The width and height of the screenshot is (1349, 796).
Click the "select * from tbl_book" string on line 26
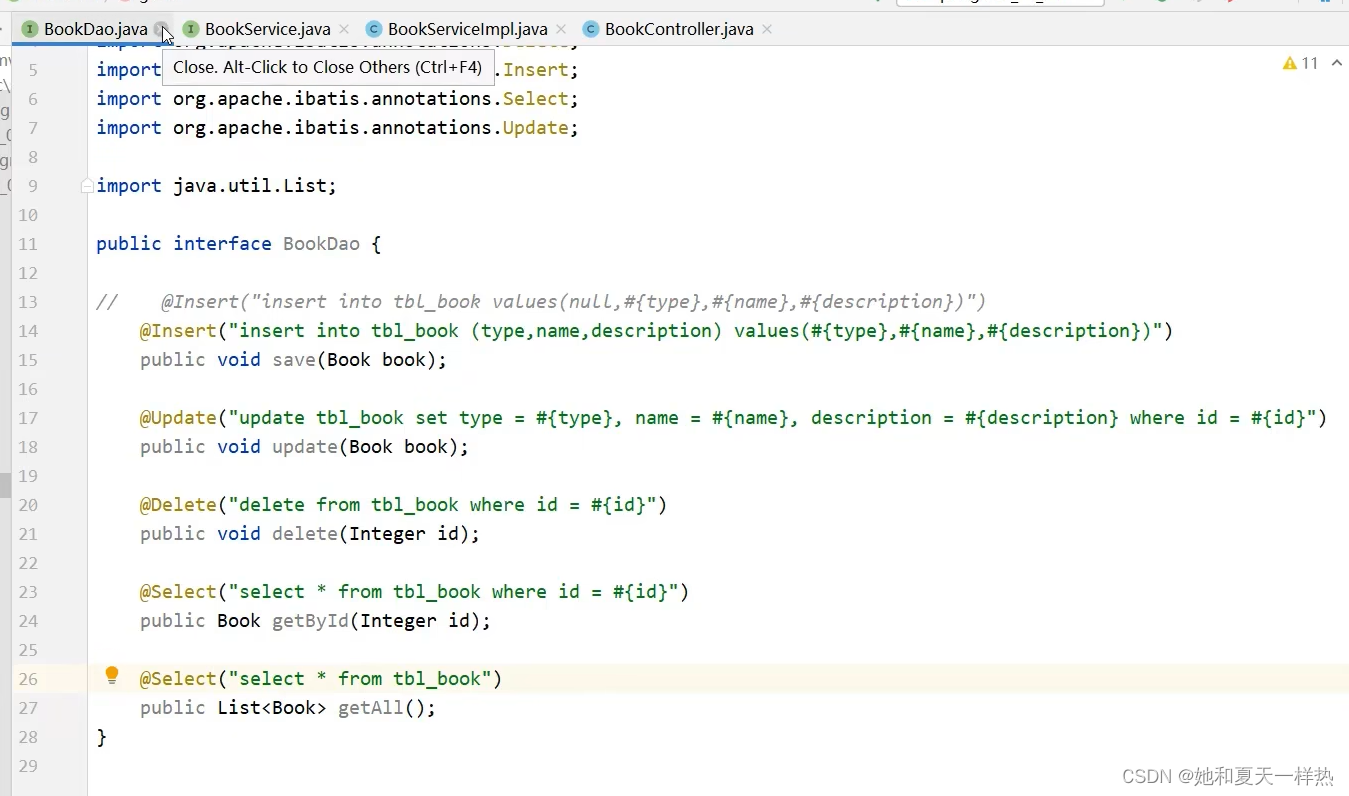pyautogui.click(x=360, y=679)
